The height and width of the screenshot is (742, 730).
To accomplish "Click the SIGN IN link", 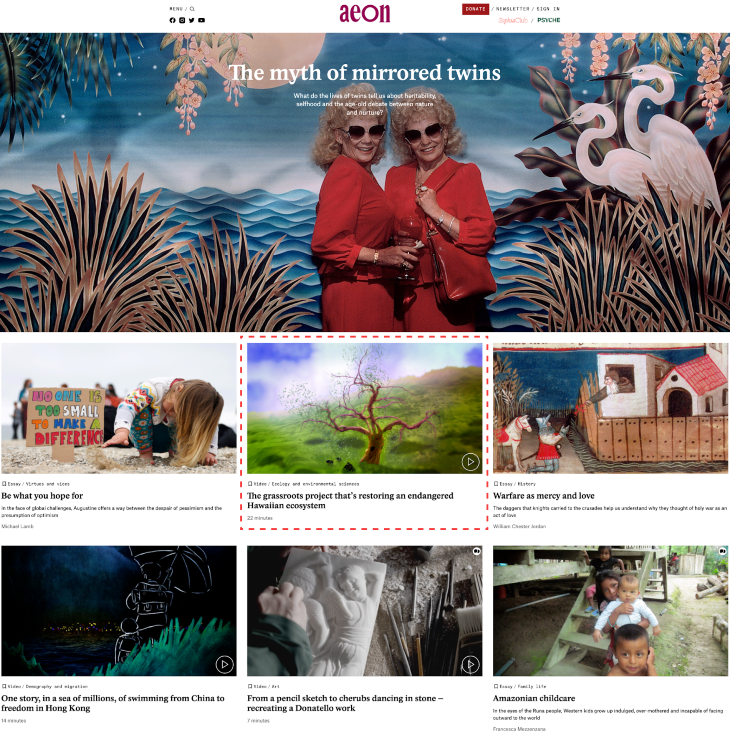I will (x=548, y=9).
